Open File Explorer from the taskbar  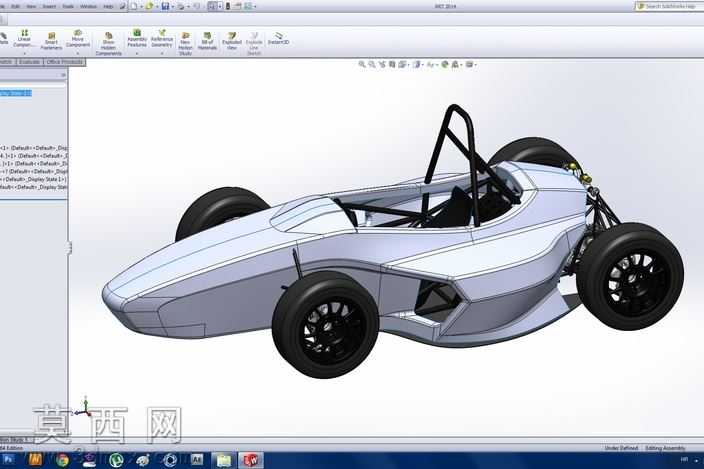pyautogui.click(x=224, y=460)
